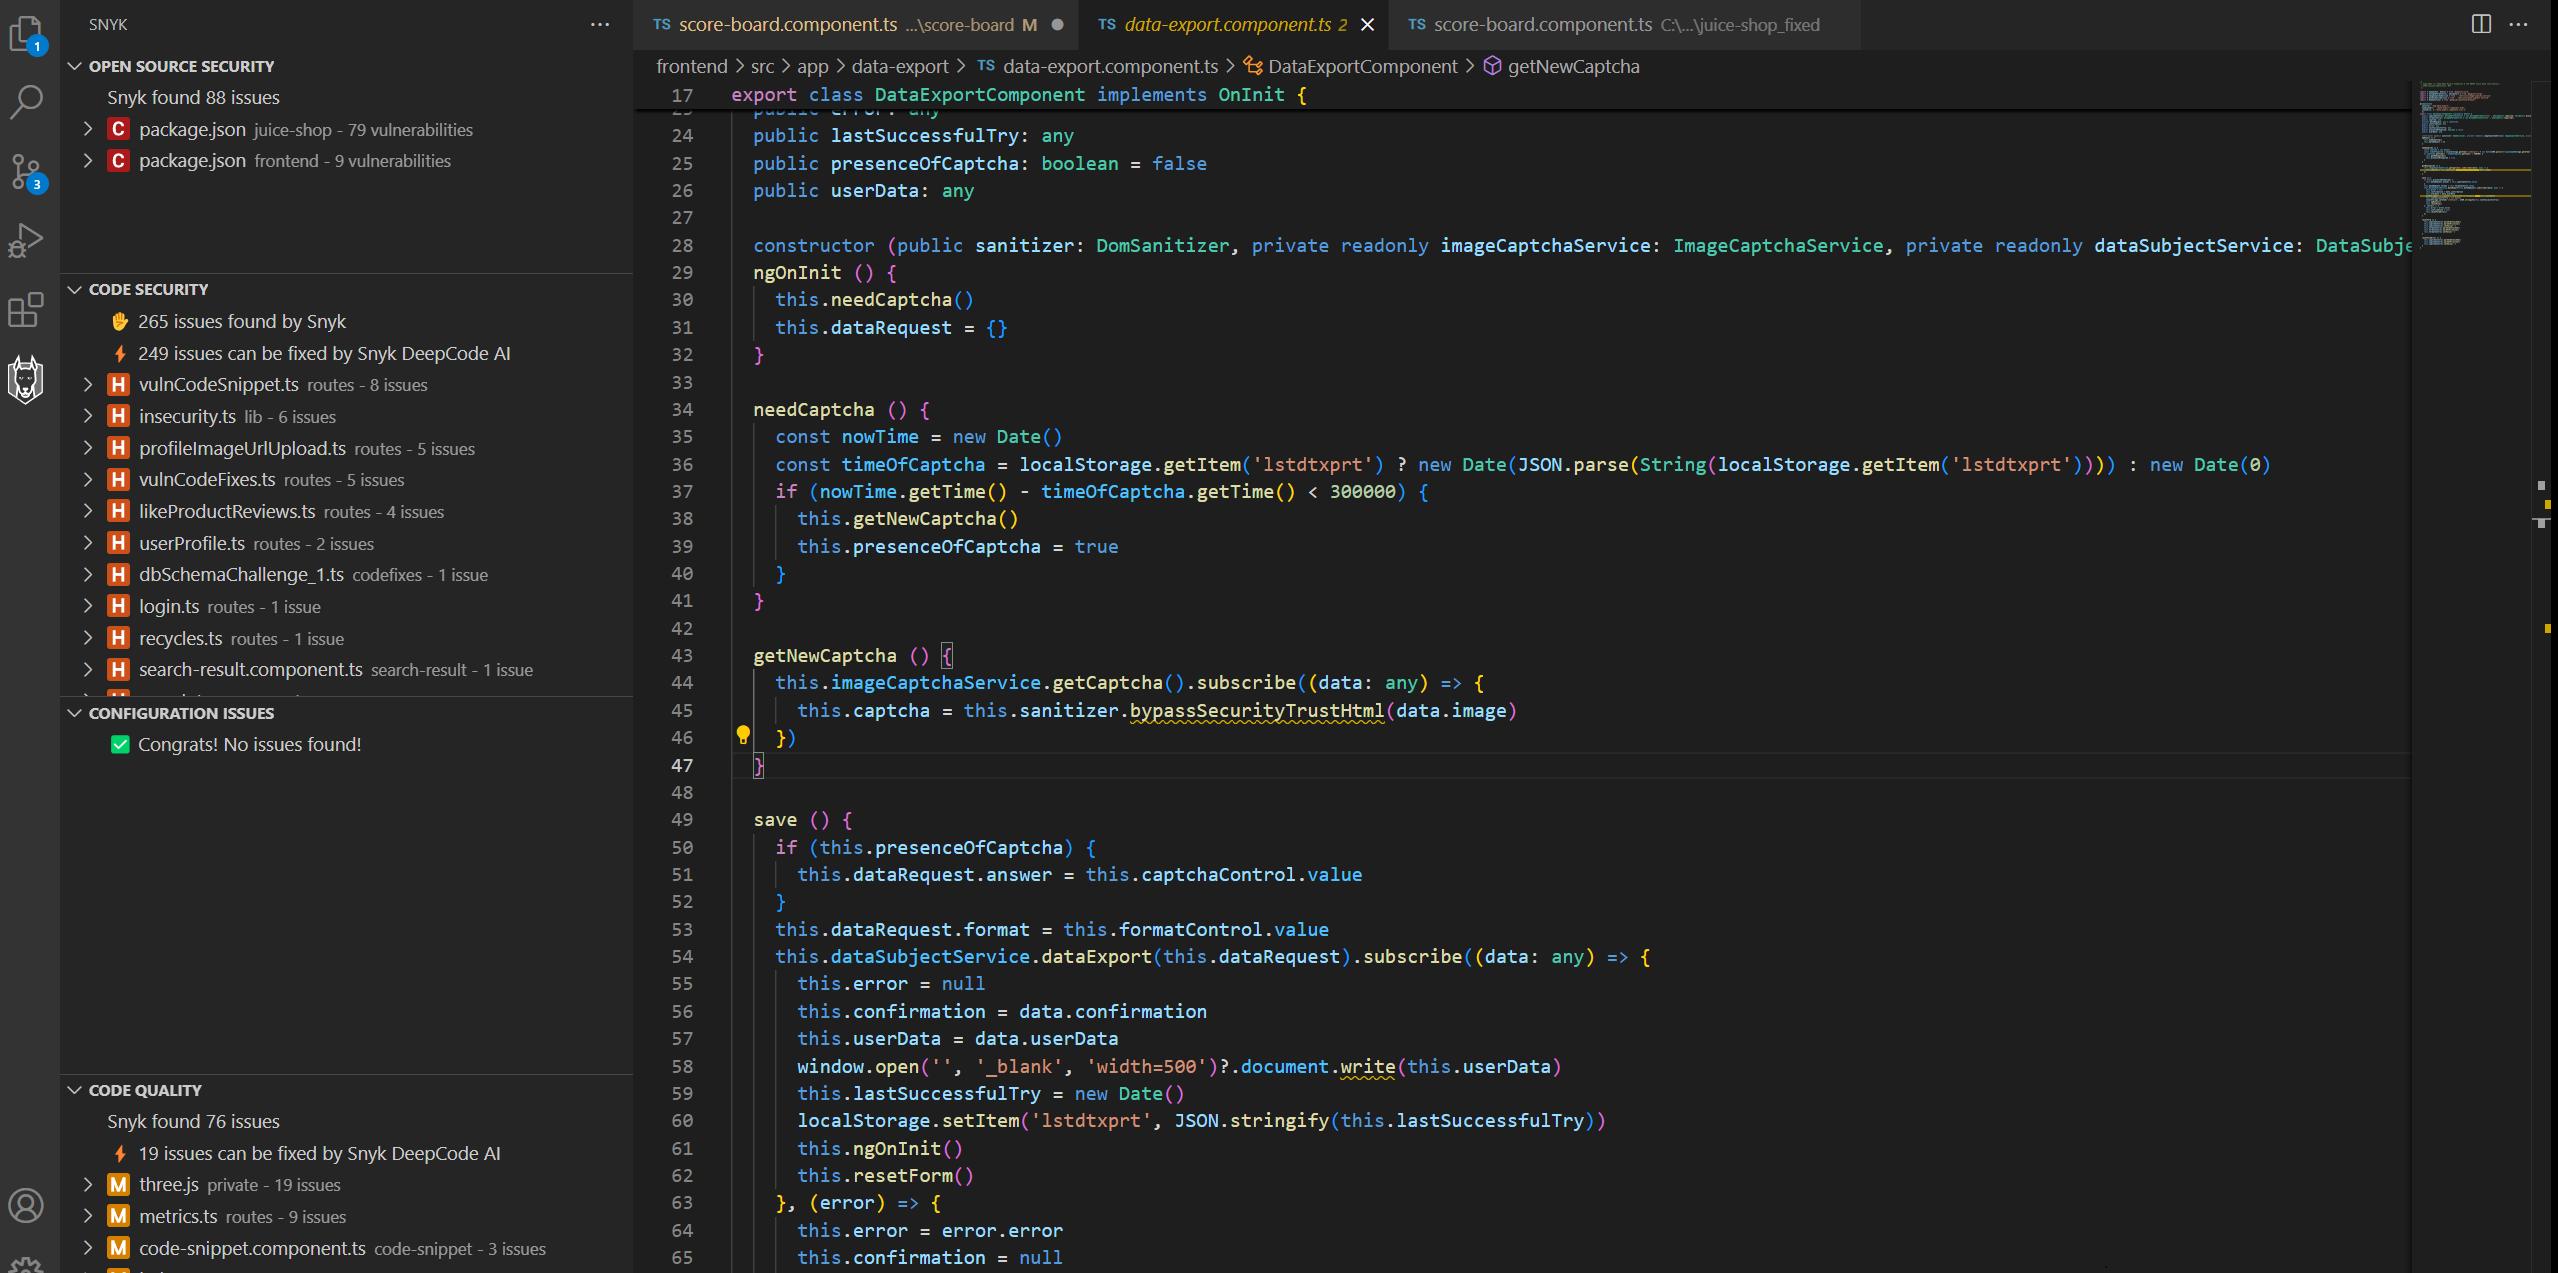2558x1273 pixels.
Task: Click the Snyk panel more actions ellipsis
Action: [x=600, y=24]
